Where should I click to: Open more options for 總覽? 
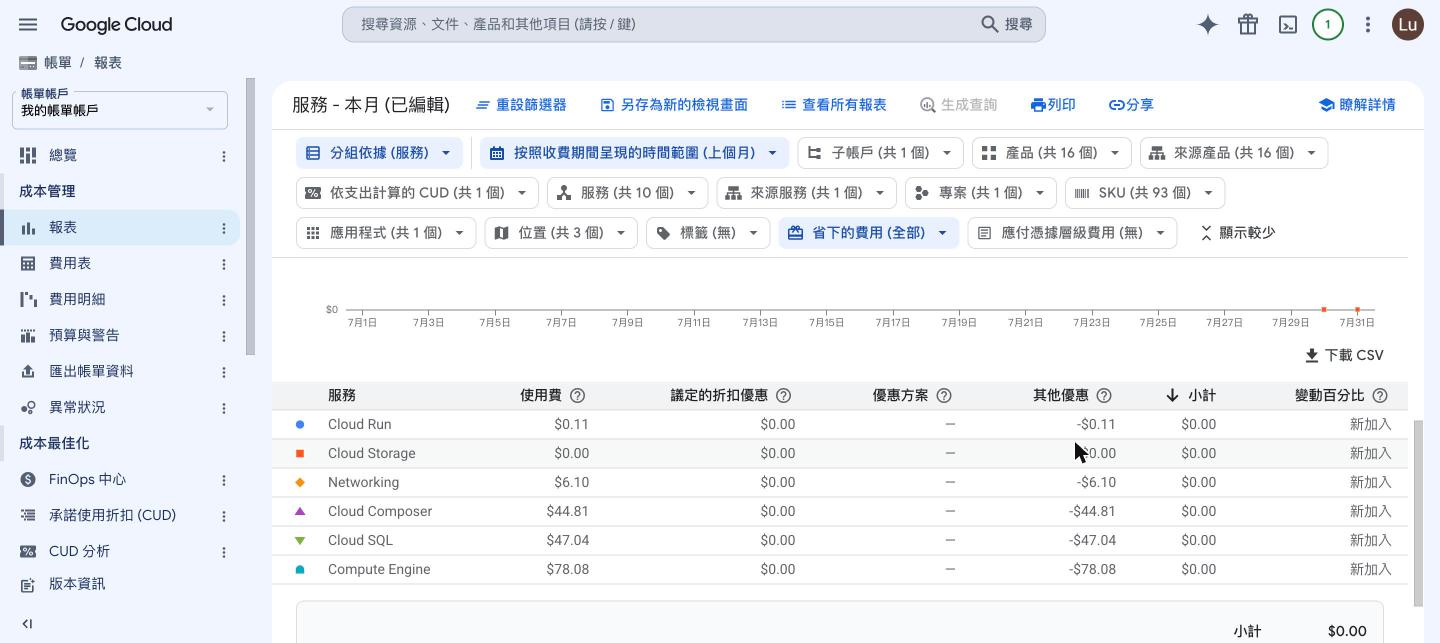[x=224, y=156]
